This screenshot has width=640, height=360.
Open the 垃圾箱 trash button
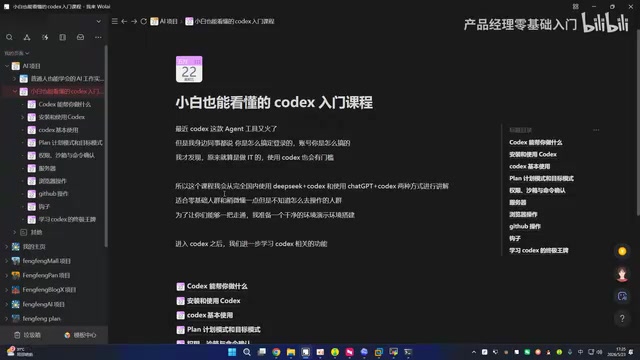pos(27,335)
